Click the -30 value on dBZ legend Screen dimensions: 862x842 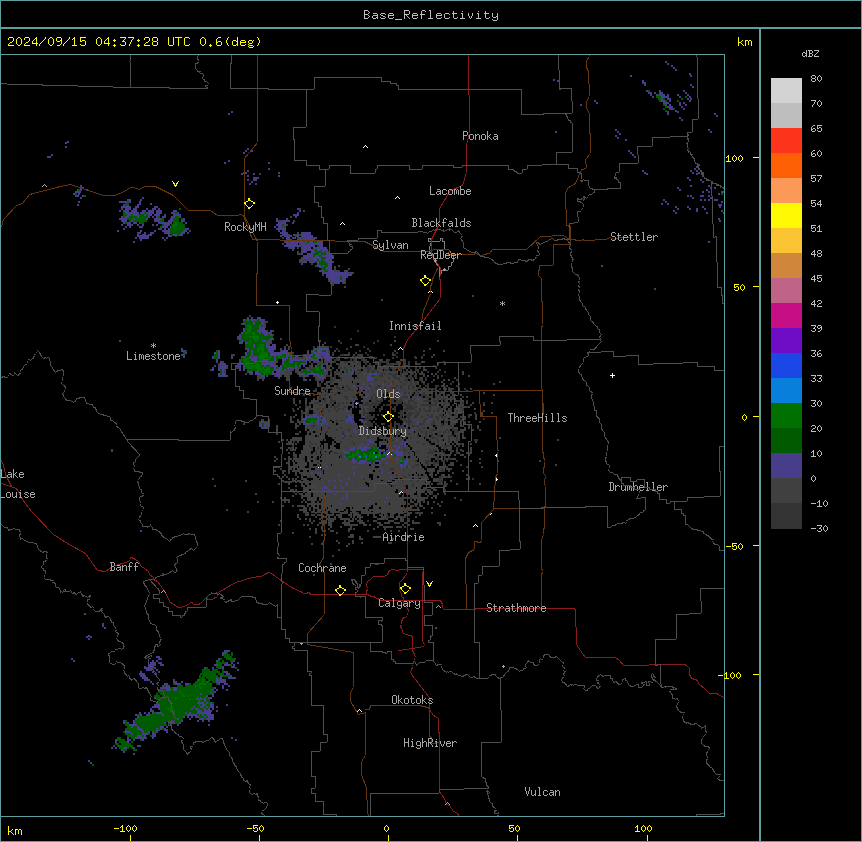pos(819,529)
